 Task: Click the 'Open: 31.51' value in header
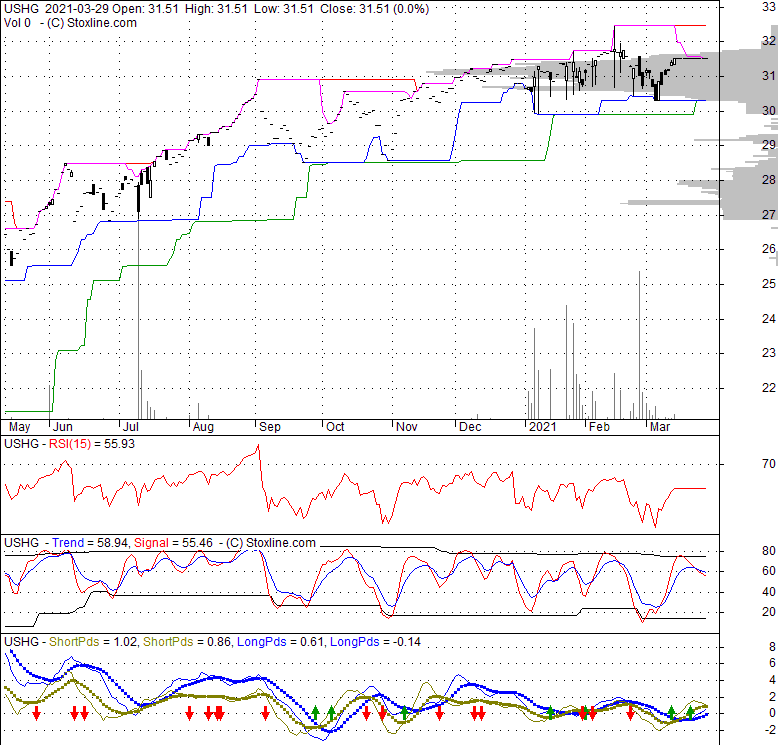coord(145,9)
